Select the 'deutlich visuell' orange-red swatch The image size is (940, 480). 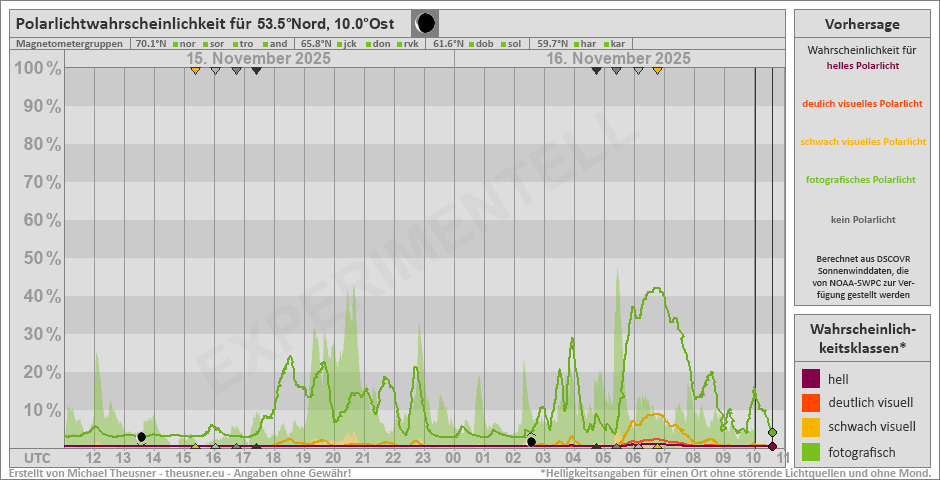click(812, 403)
